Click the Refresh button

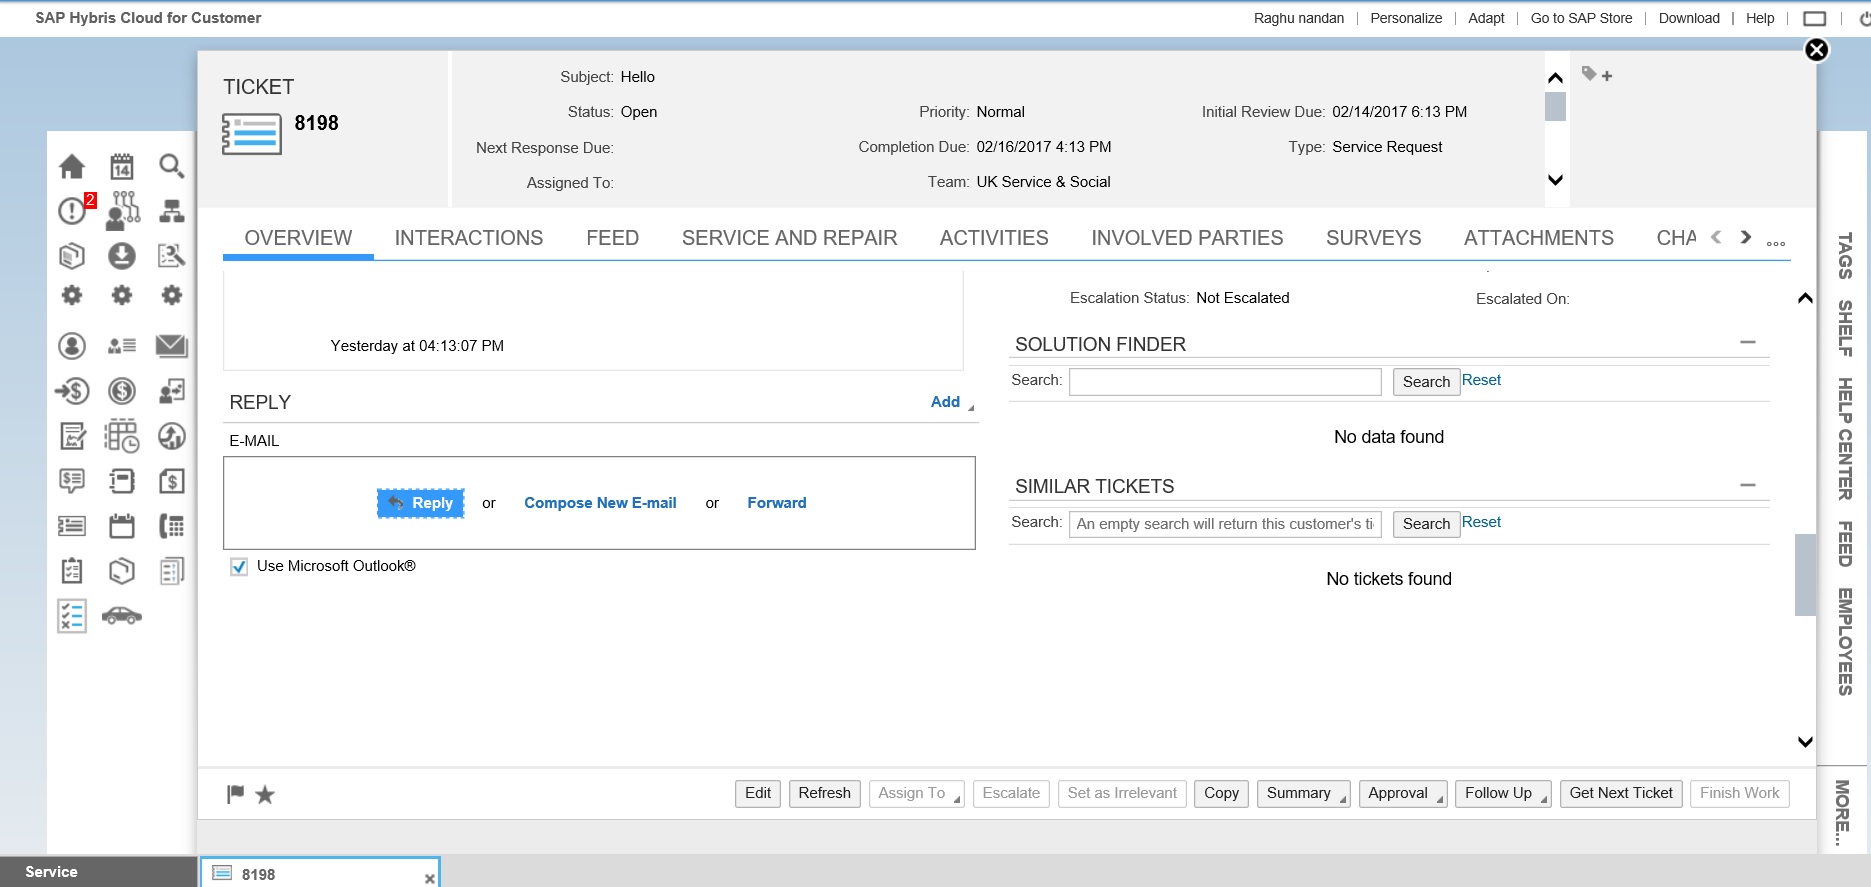[824, 793]
